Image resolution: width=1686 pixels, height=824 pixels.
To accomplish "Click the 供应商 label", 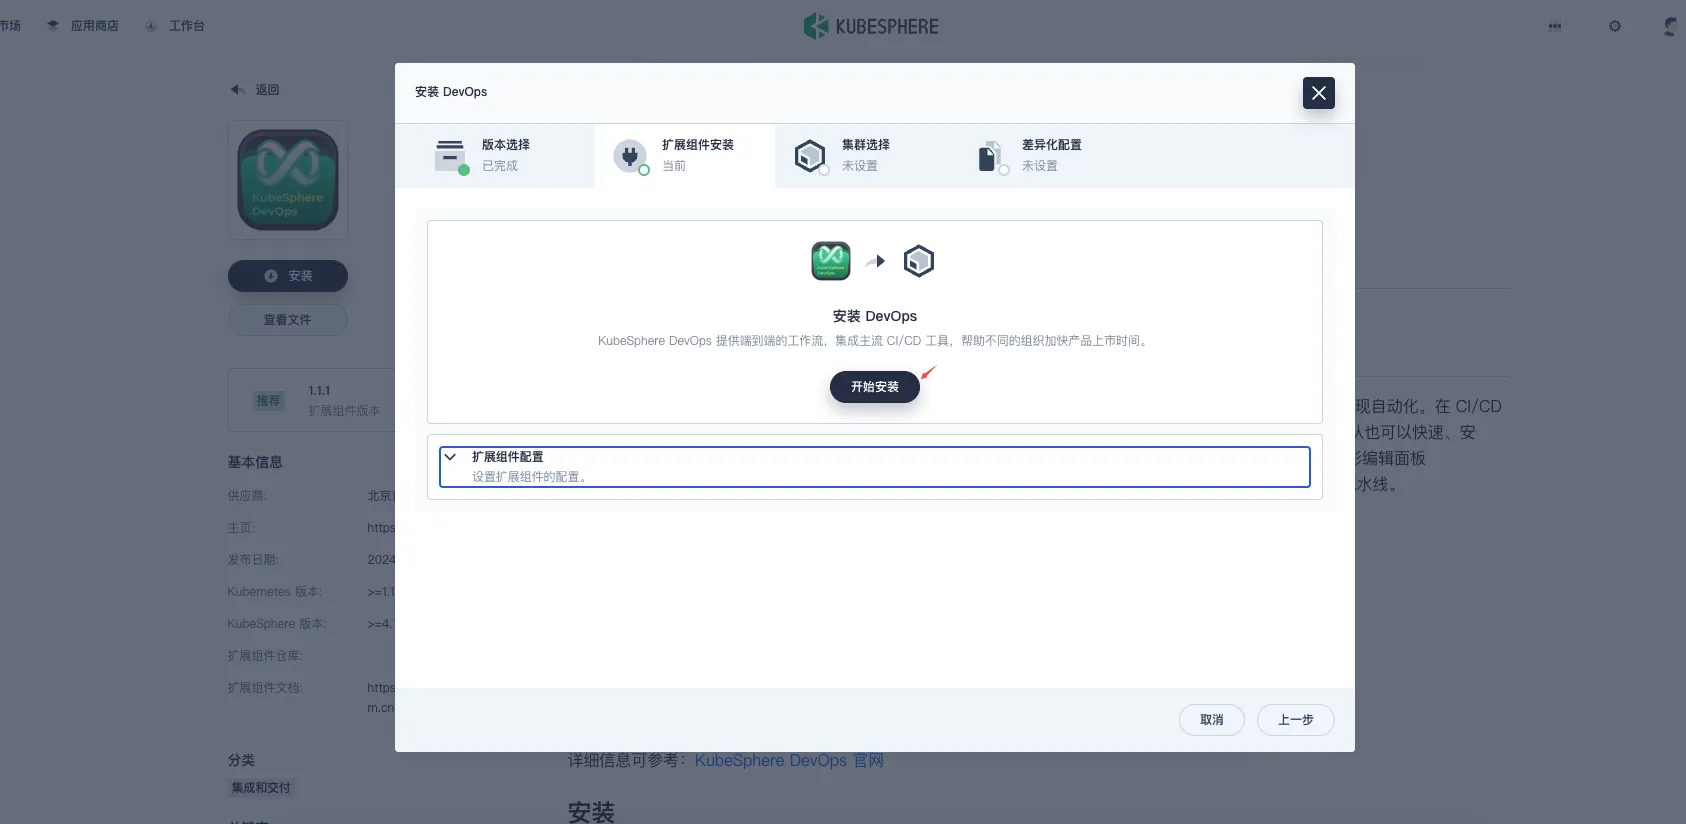I will click(x=247, y=496).
